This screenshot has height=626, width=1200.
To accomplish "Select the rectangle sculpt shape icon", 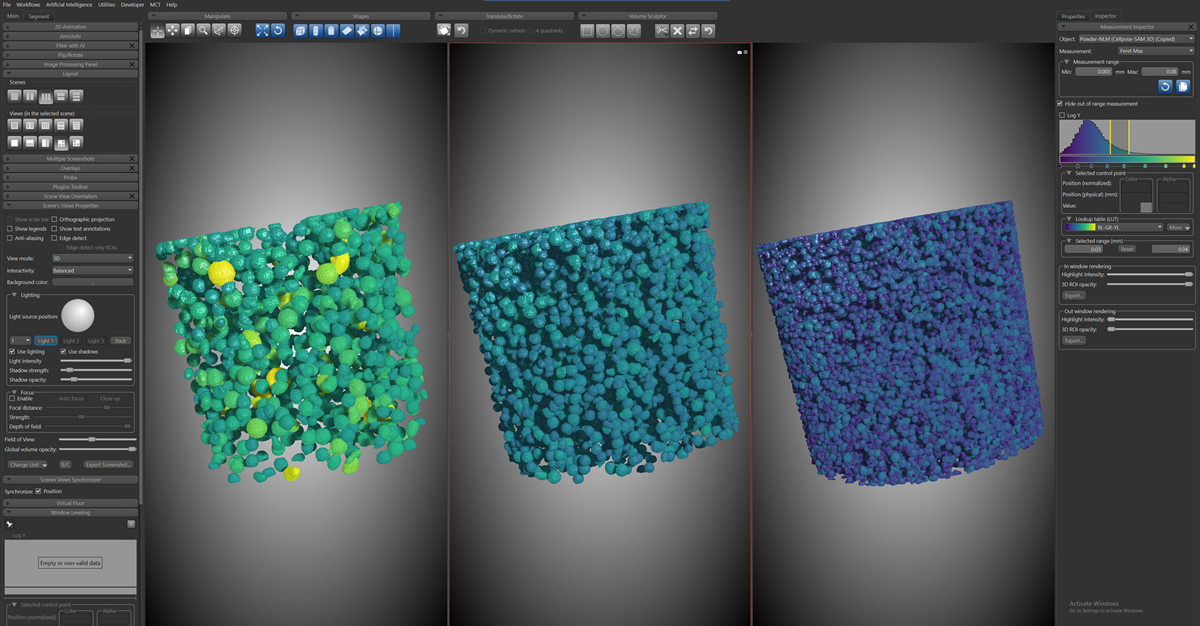I will (588, 31).
